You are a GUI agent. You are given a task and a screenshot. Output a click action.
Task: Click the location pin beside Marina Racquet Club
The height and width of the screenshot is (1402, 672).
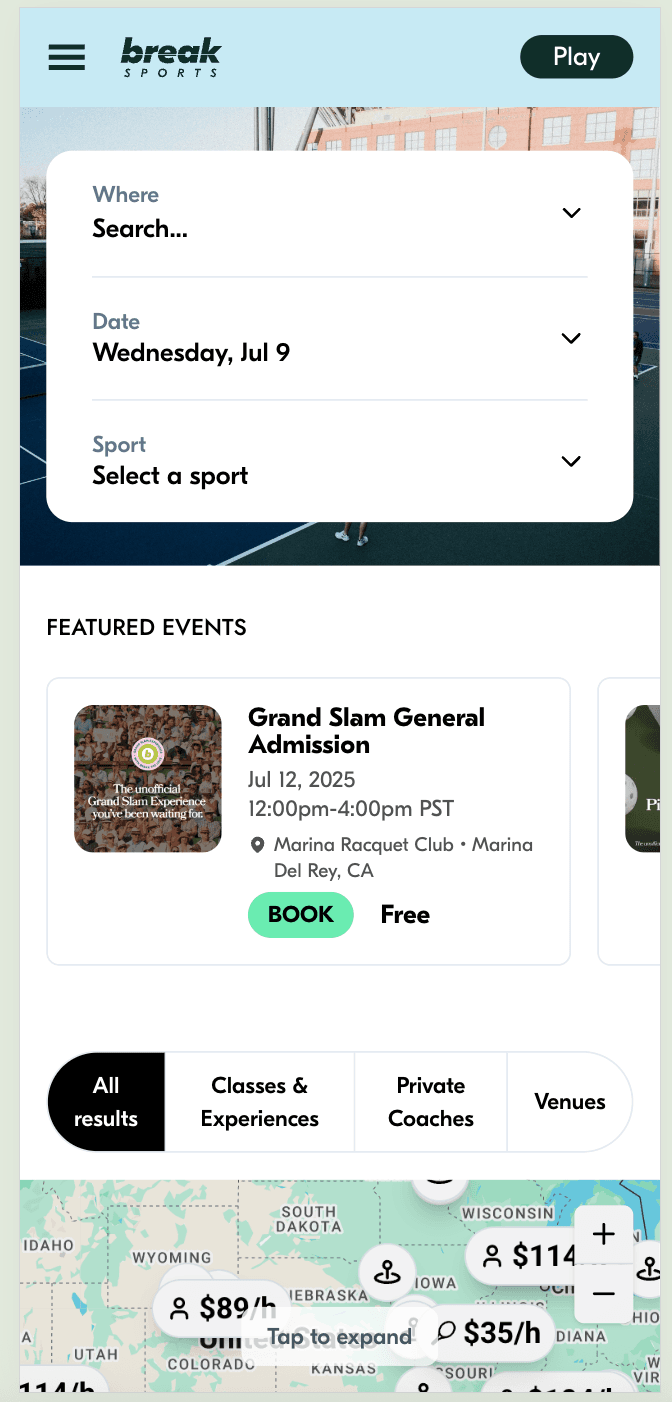point(257,846)
